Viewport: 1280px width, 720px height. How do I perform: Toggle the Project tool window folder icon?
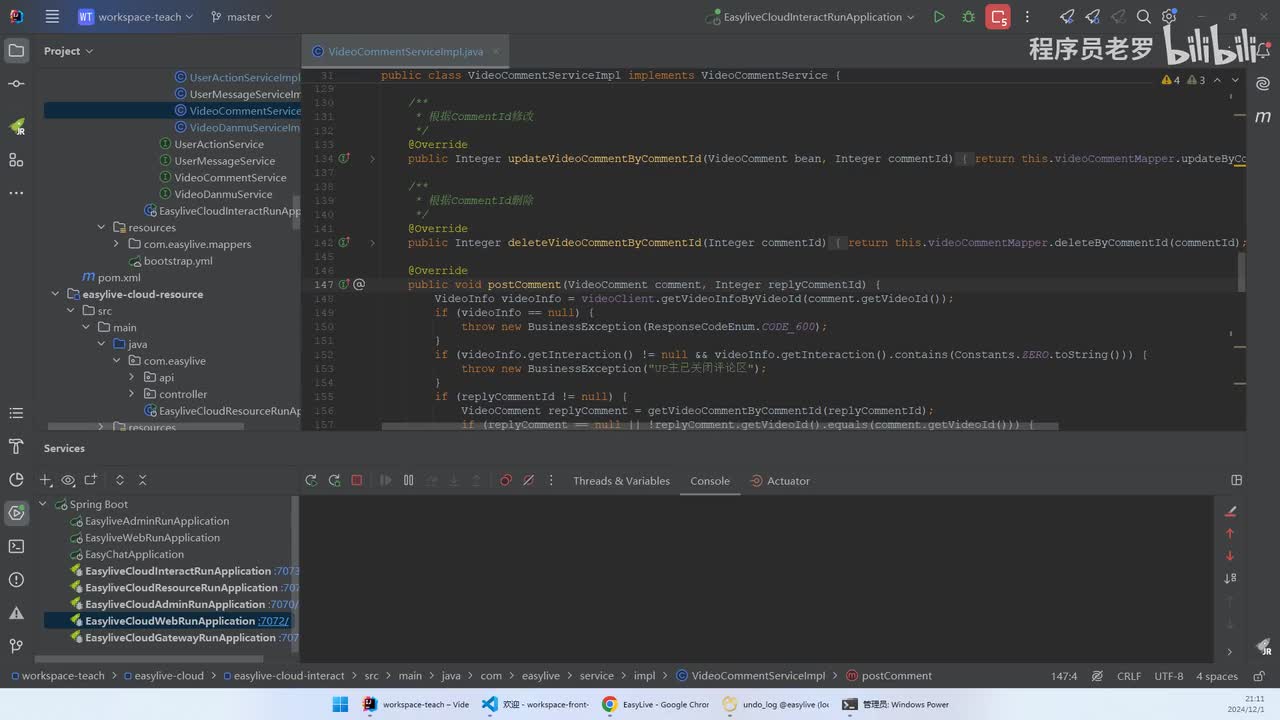(16, 51)
